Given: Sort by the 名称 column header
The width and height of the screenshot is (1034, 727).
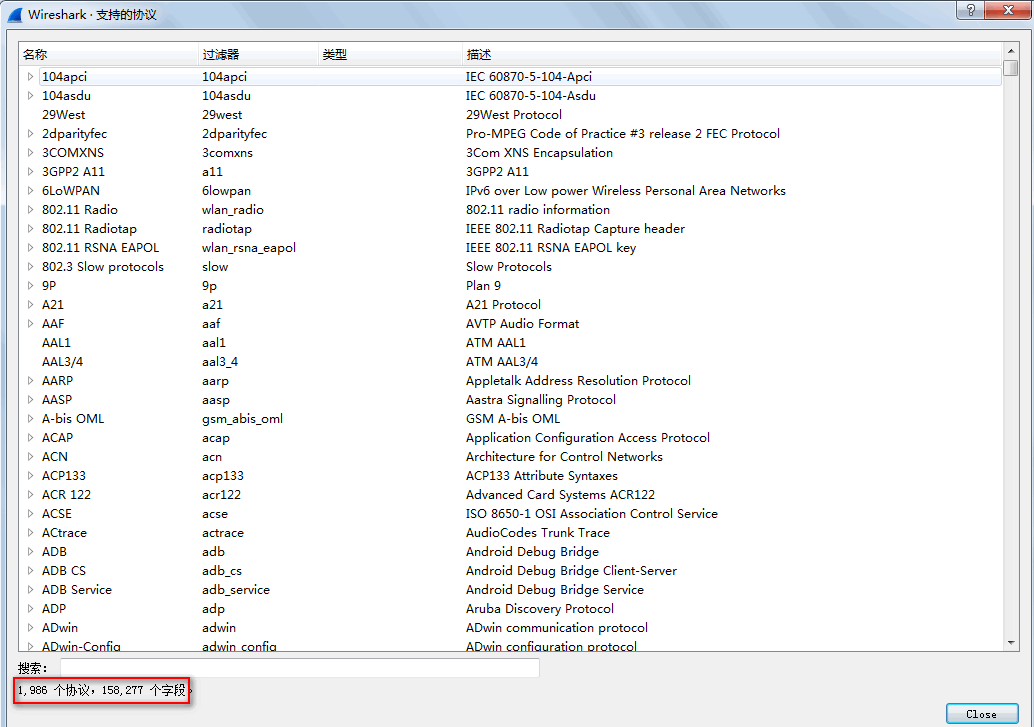Looking at the screenshot, I should point(109,55).
